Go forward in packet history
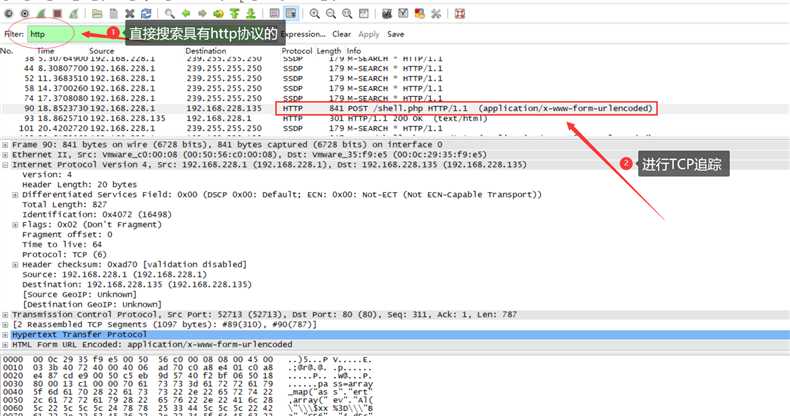The height and width of the screenshot is (416, 790). click(x=202, y=14)
